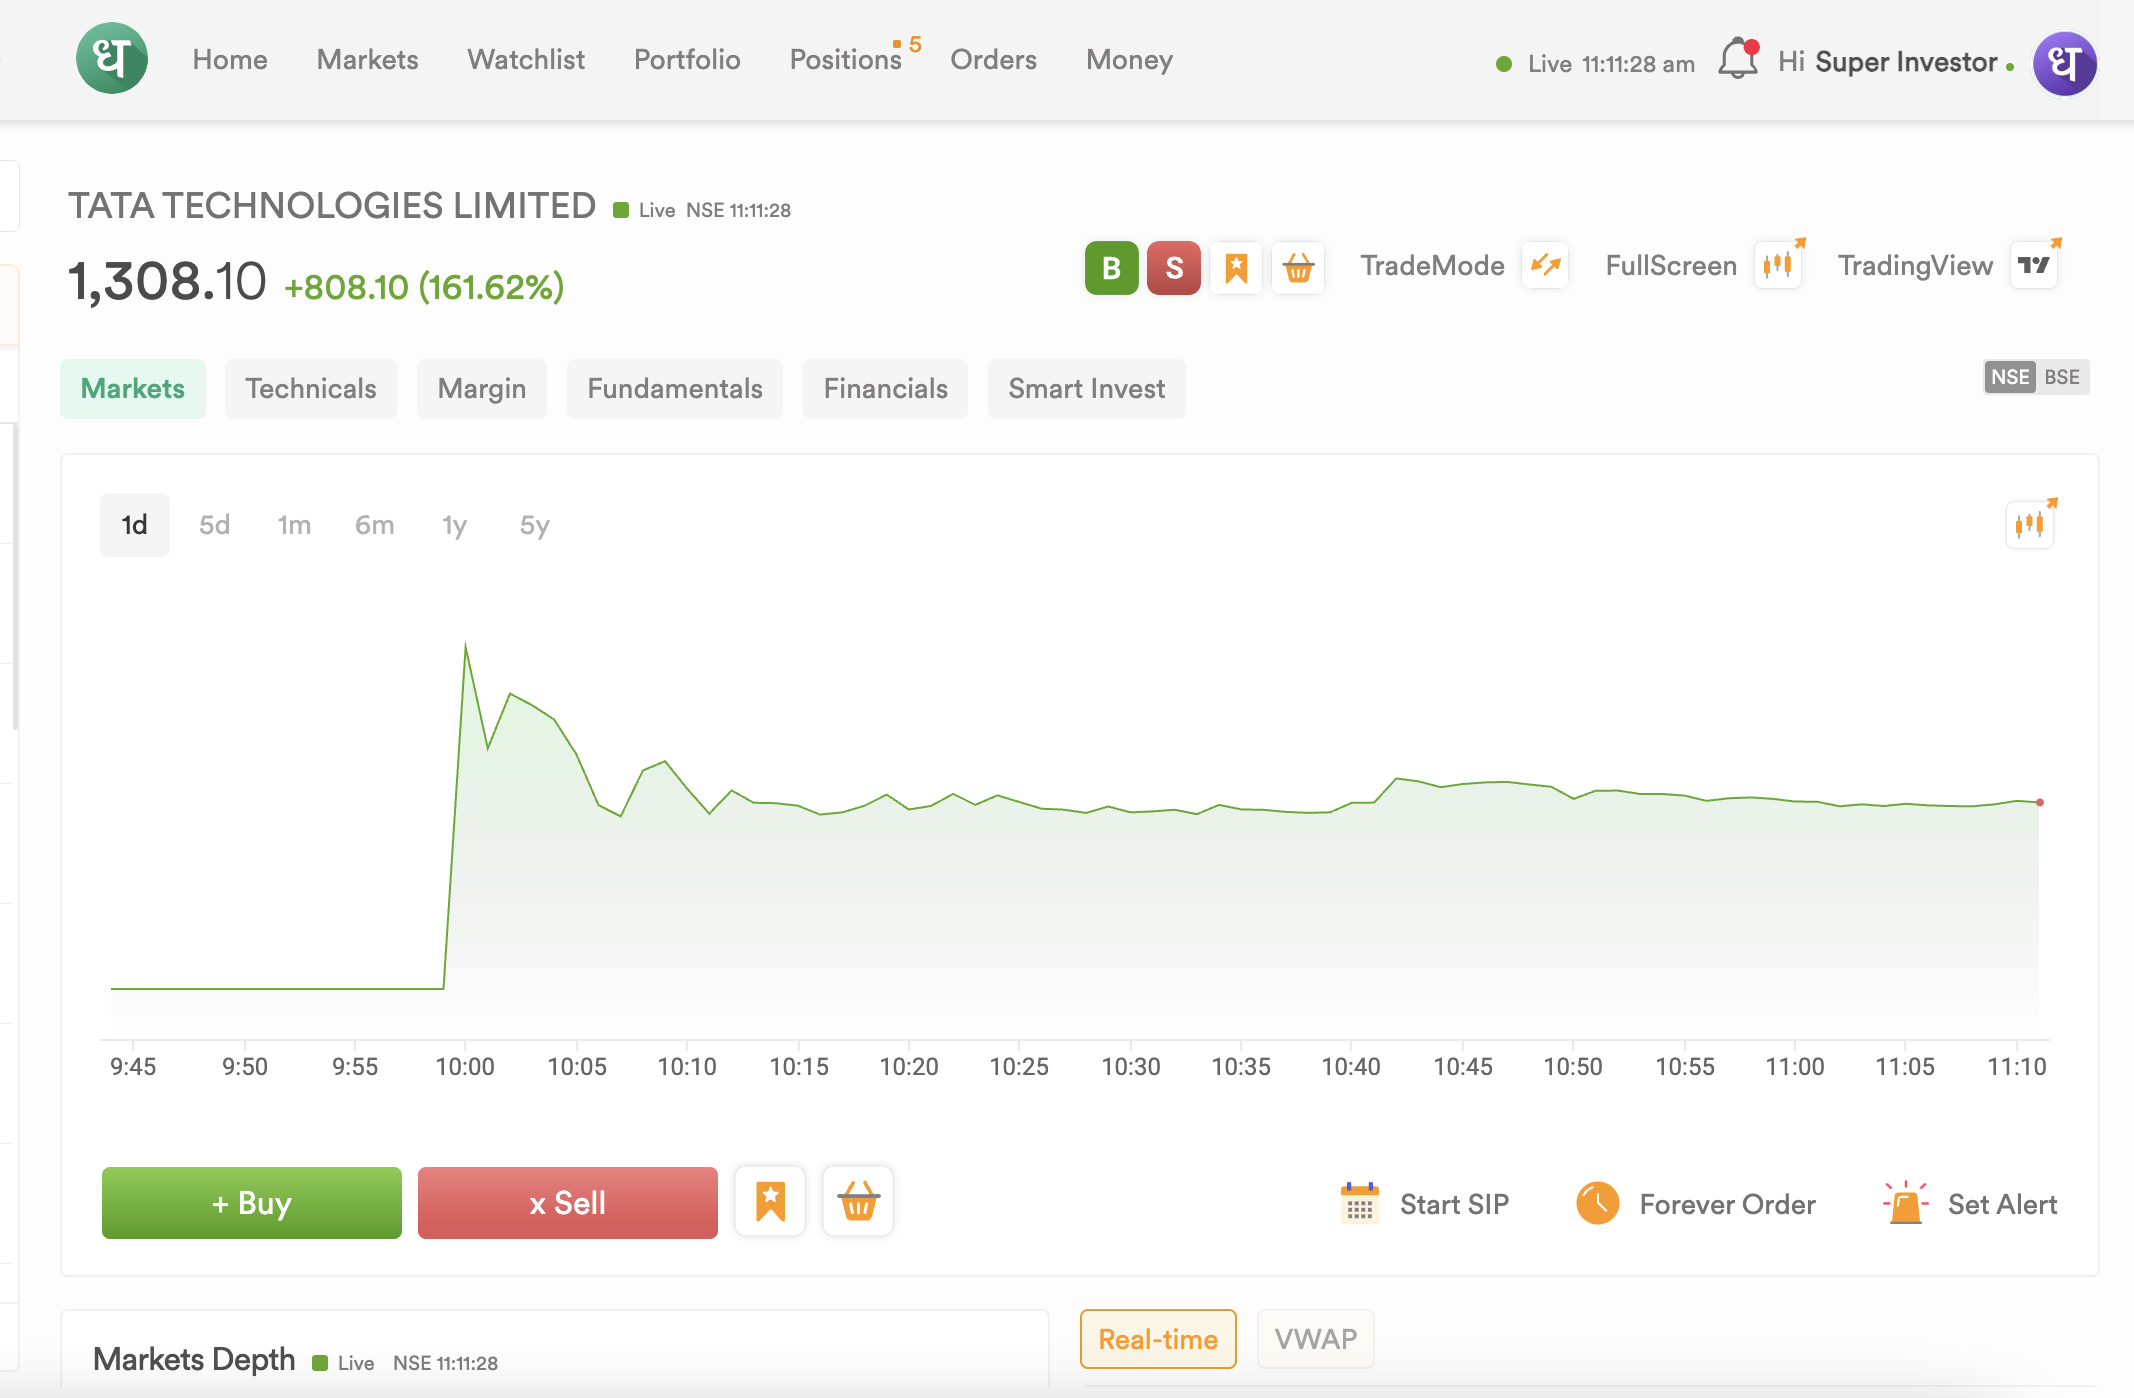
Task: Open the purple profile avatar
Action: [2065, 63]
